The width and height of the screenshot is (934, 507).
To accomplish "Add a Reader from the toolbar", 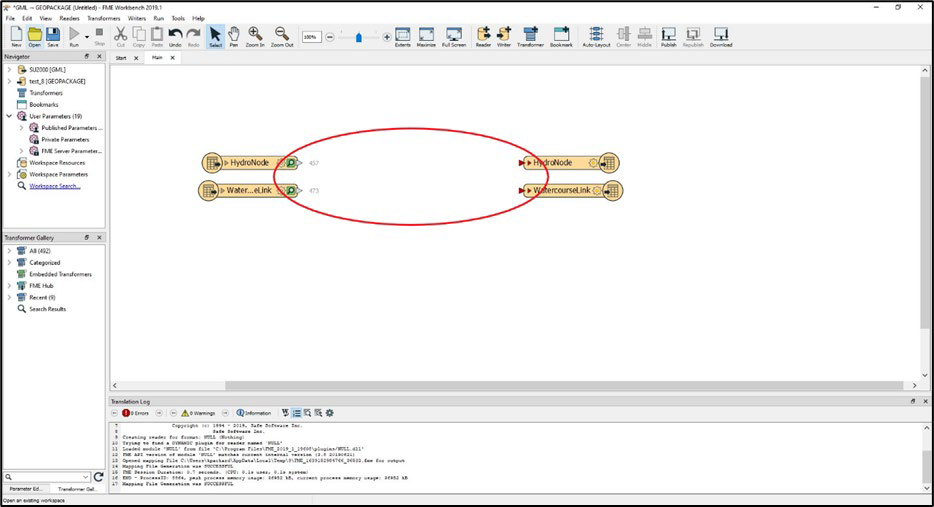I will (484, 36).
